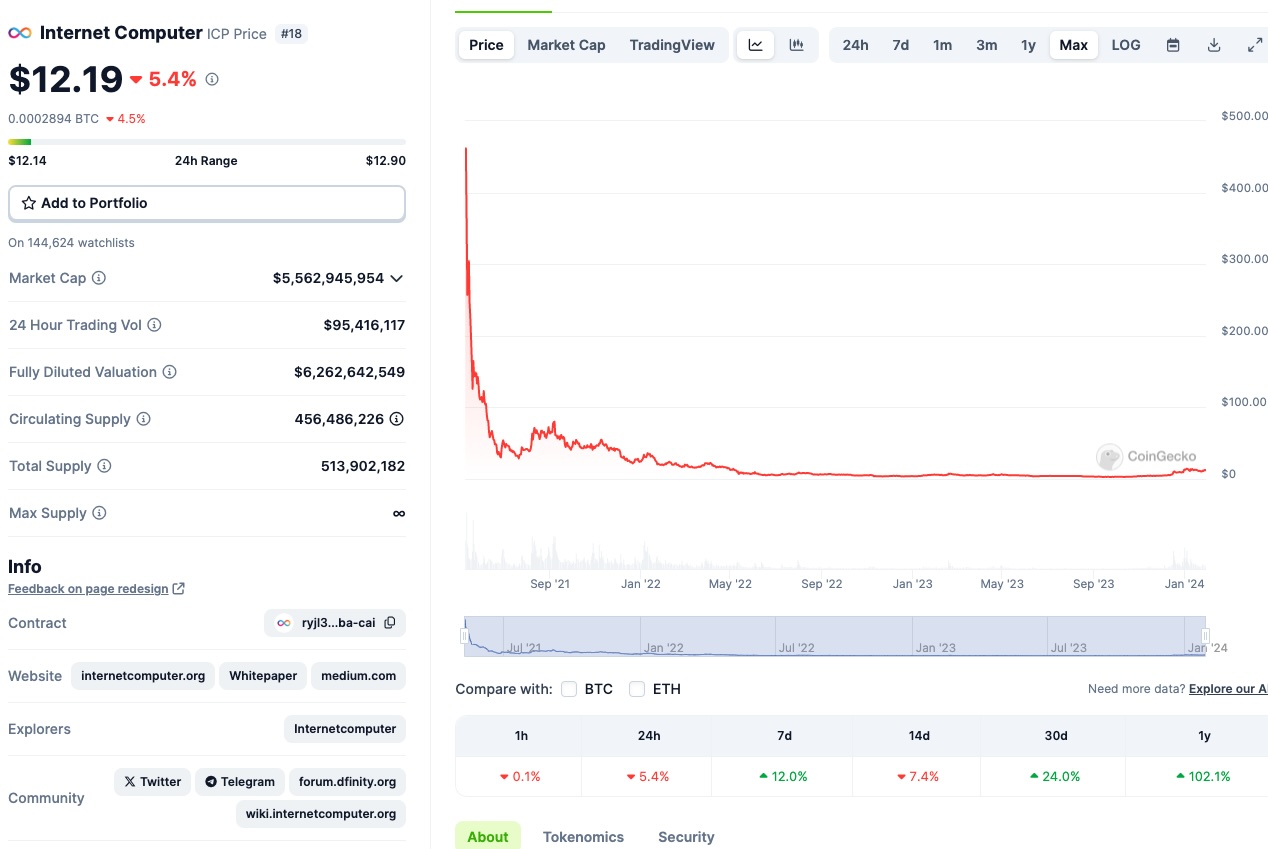Set chart range to Max
This screenshot has height=849, width=1268.
(x=1074, y=45)
